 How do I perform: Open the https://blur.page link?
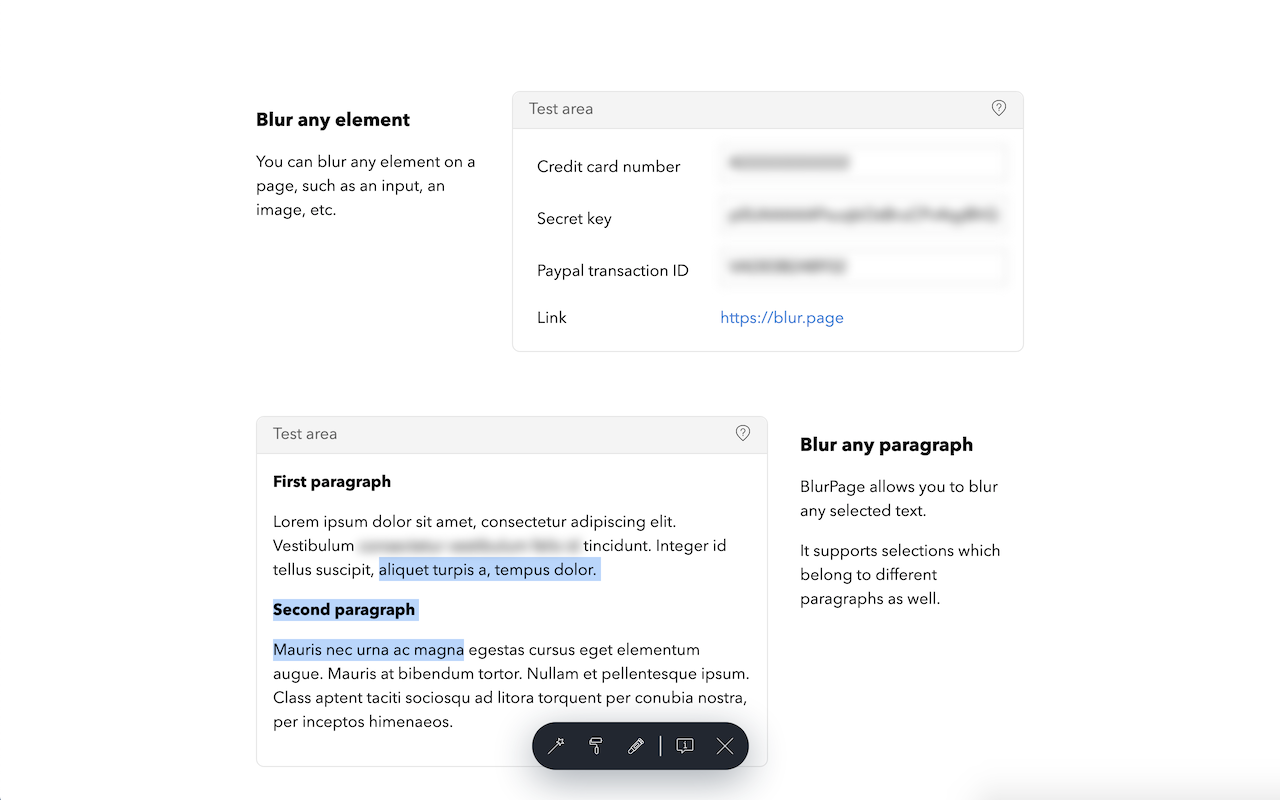[x=782, y=317]
